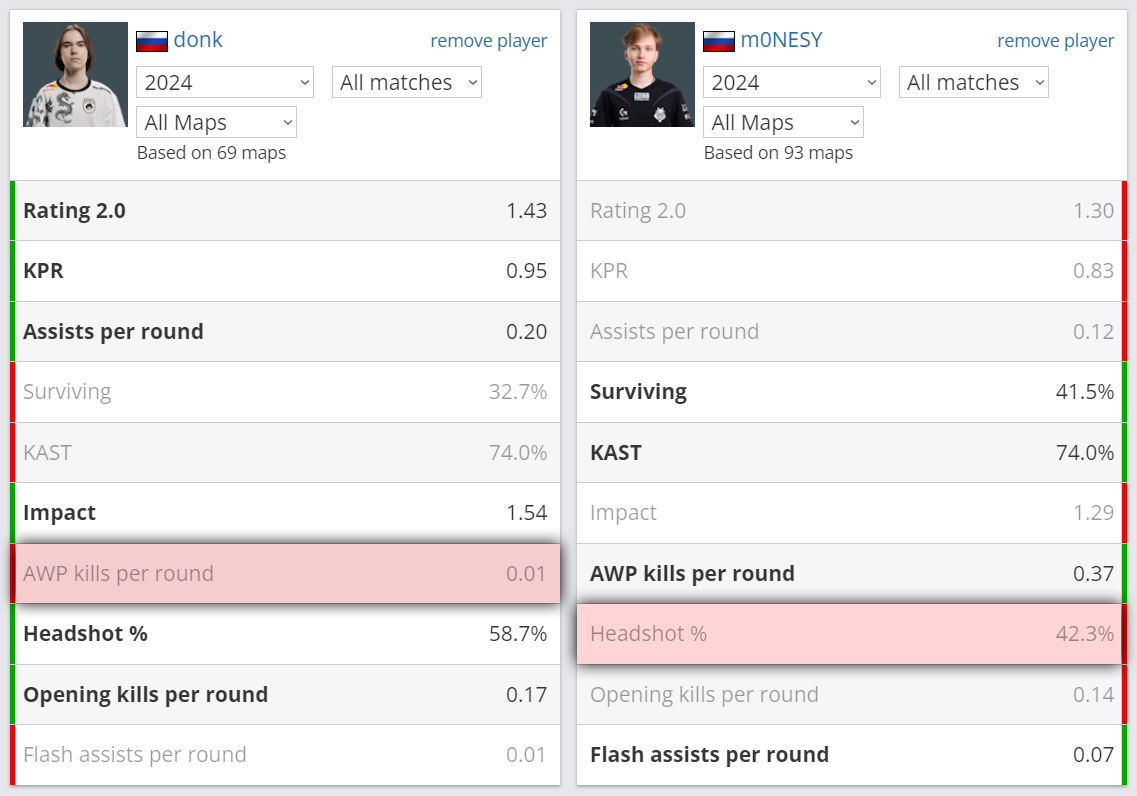Open m0NESY's player profile link
1137x796 pixels.
(782, 40)
